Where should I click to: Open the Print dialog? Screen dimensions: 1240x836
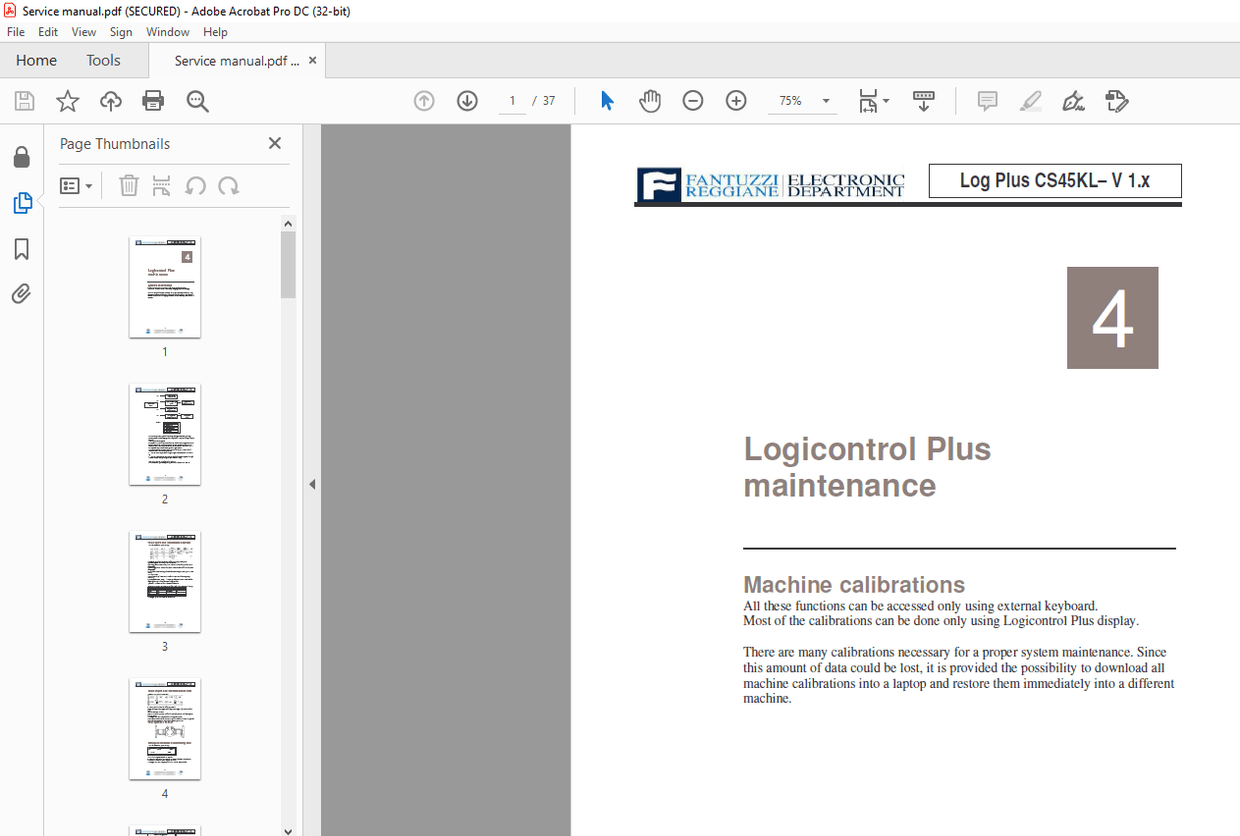coord(151,100)
